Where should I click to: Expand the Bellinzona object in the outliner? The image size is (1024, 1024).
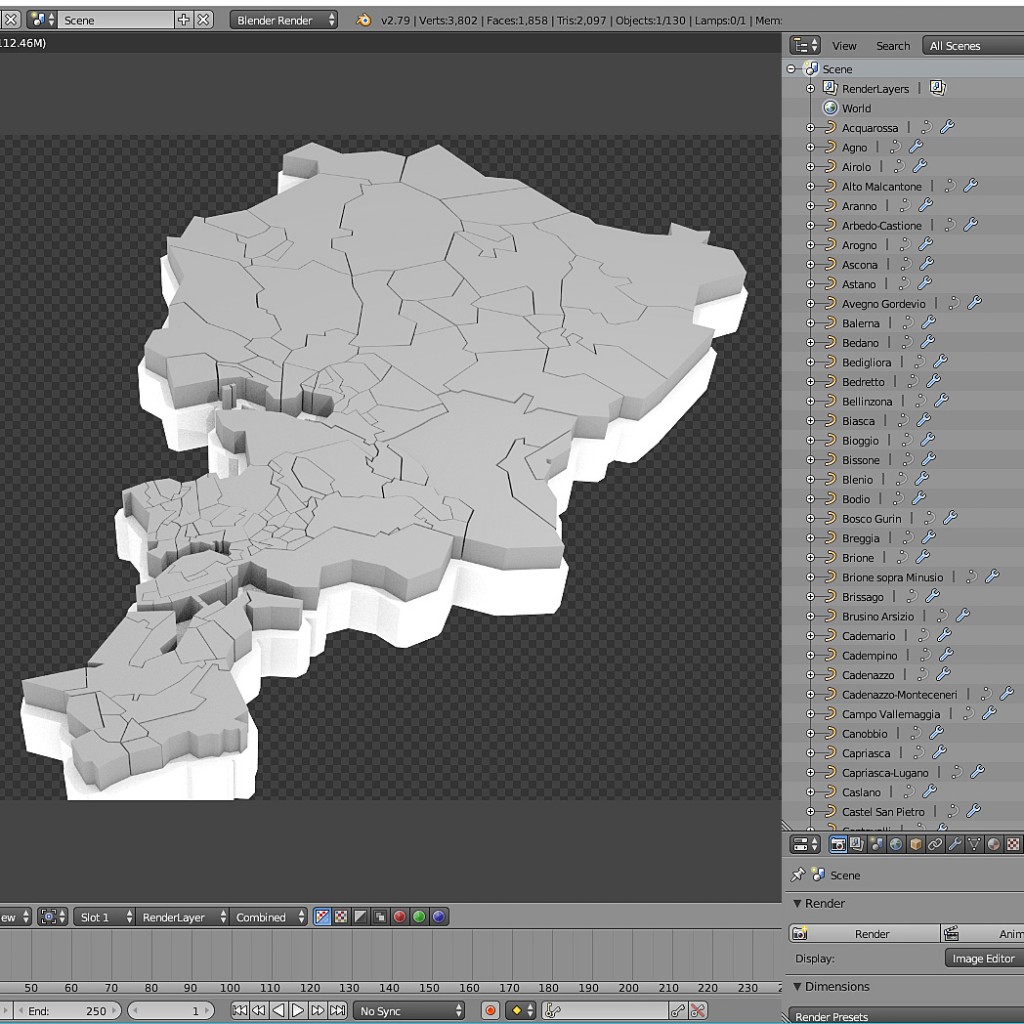(812, 401)
